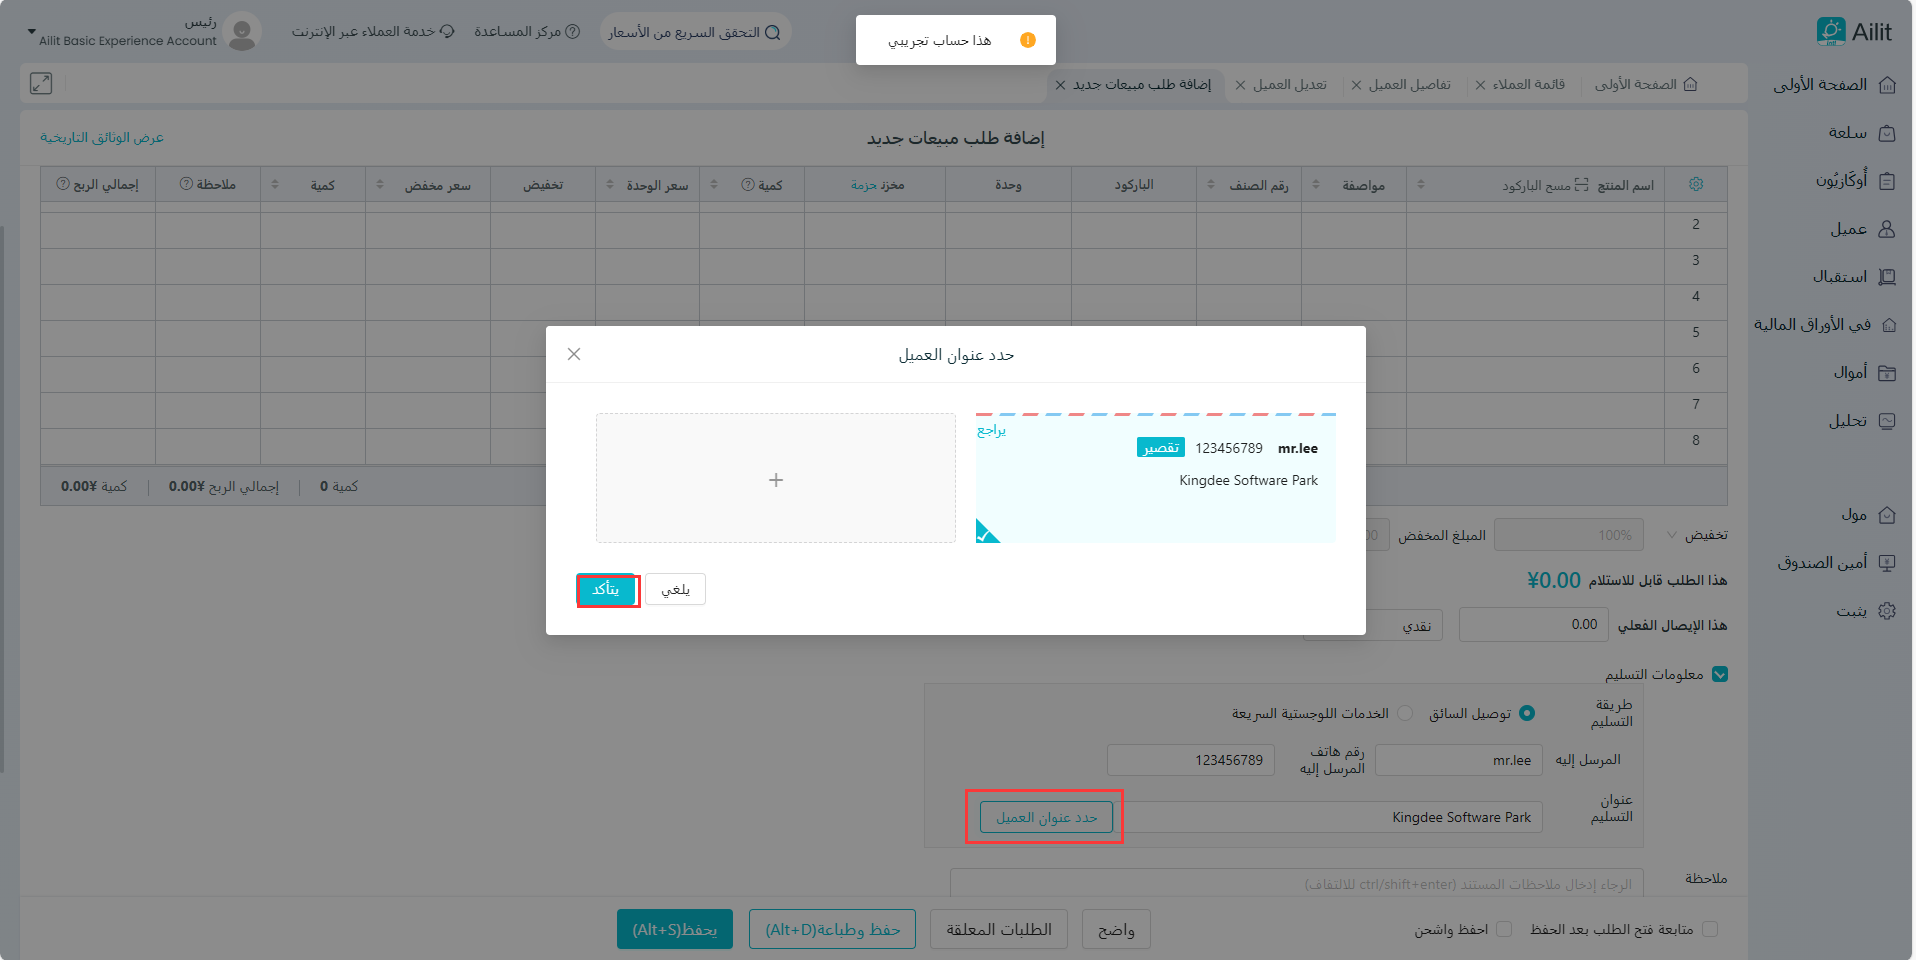Screen dimensions: 1916x960
Task: Expand the discount dropdown chevron
Action: [x=1671, y=535]
